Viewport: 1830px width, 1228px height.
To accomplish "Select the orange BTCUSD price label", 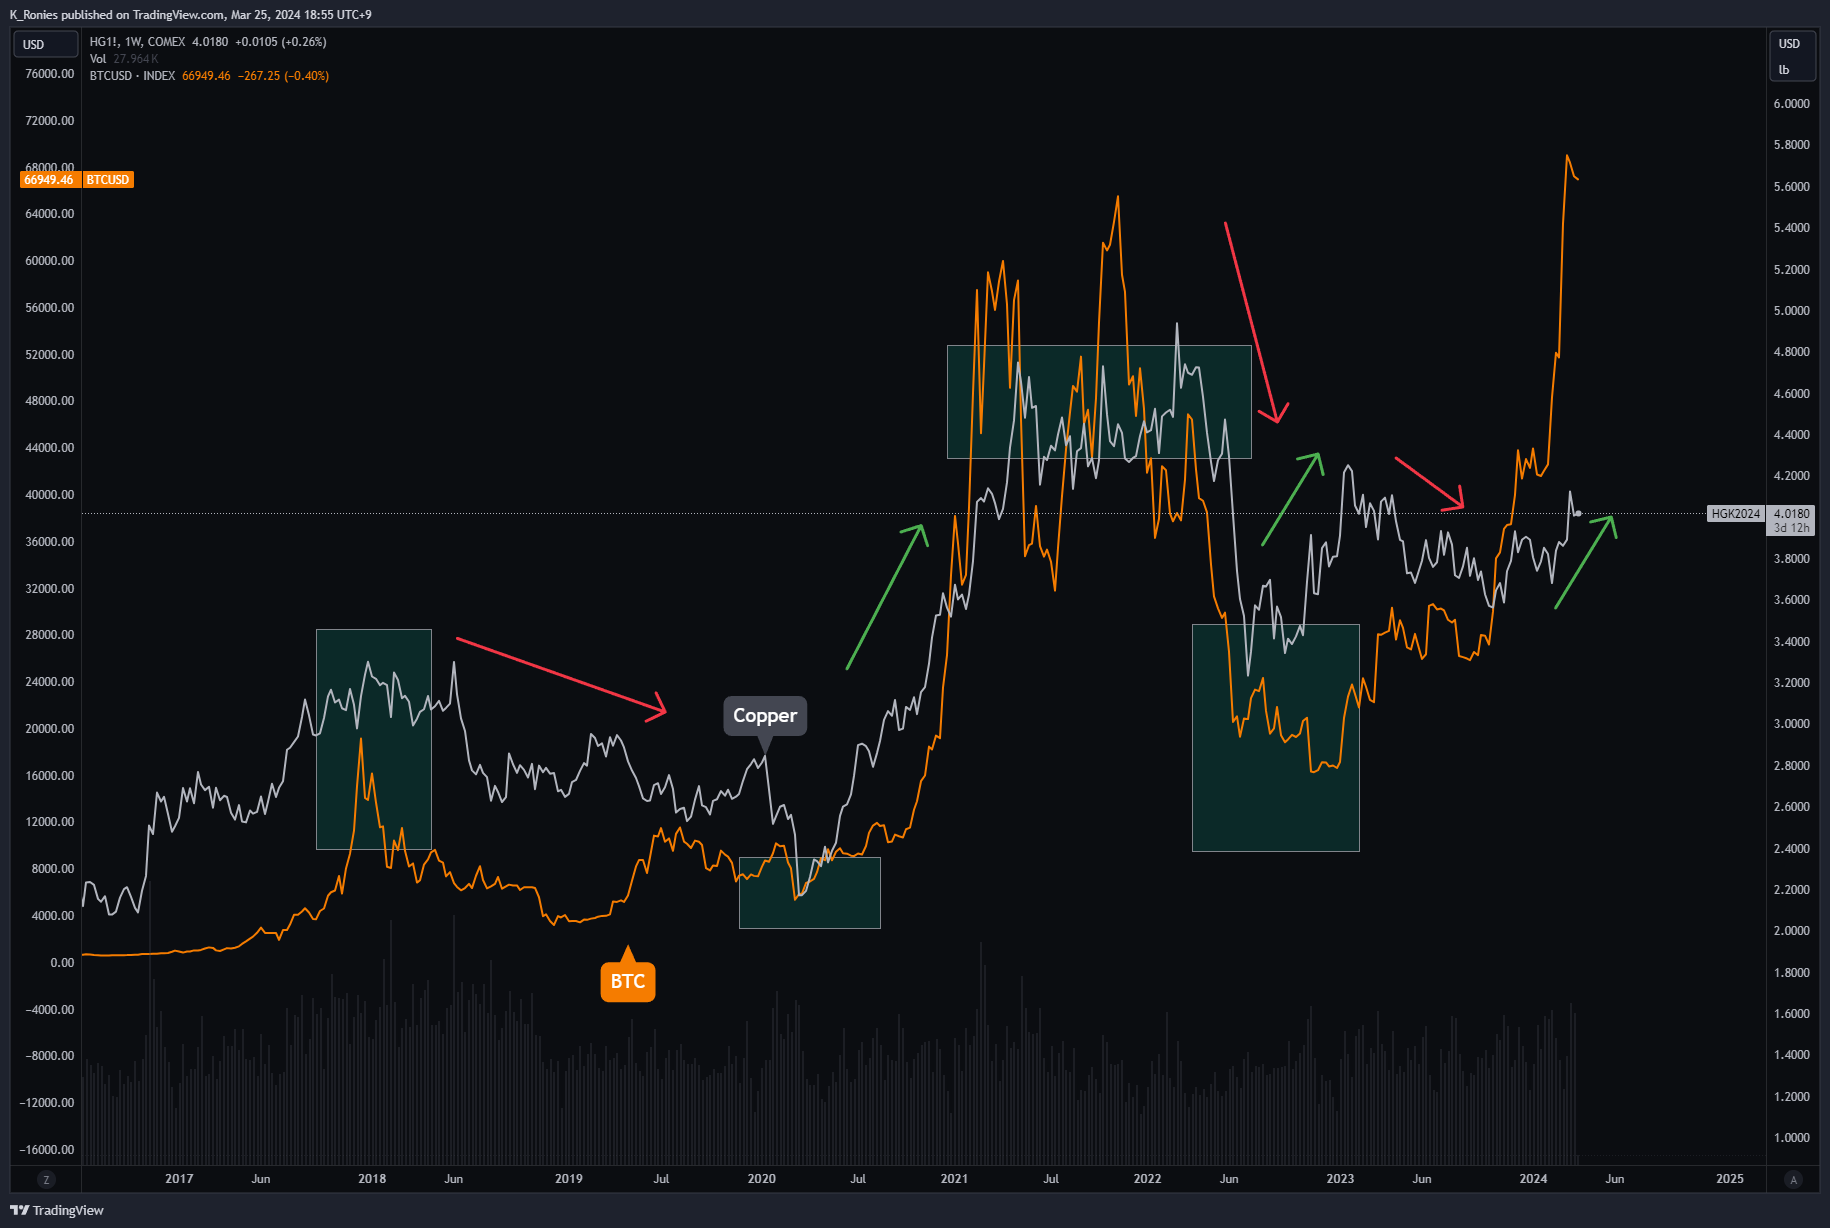I will tap(108, 180).
